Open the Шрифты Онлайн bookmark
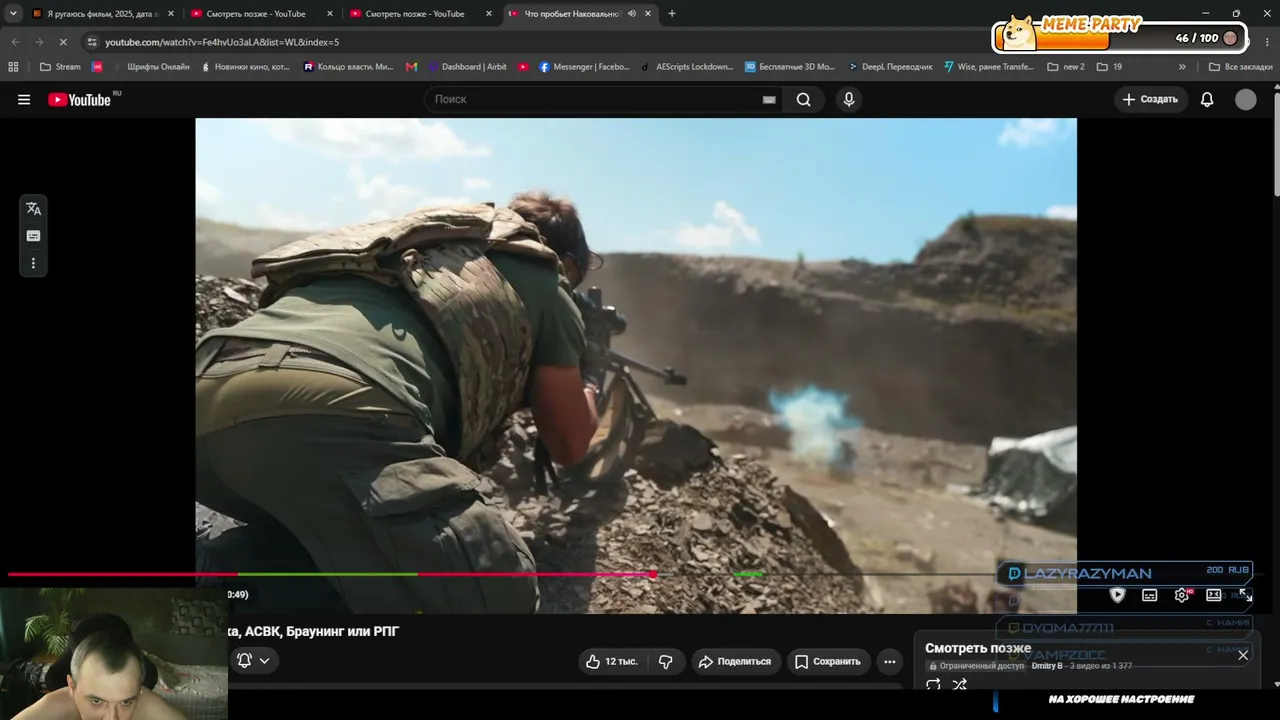 tap(150, 67)
